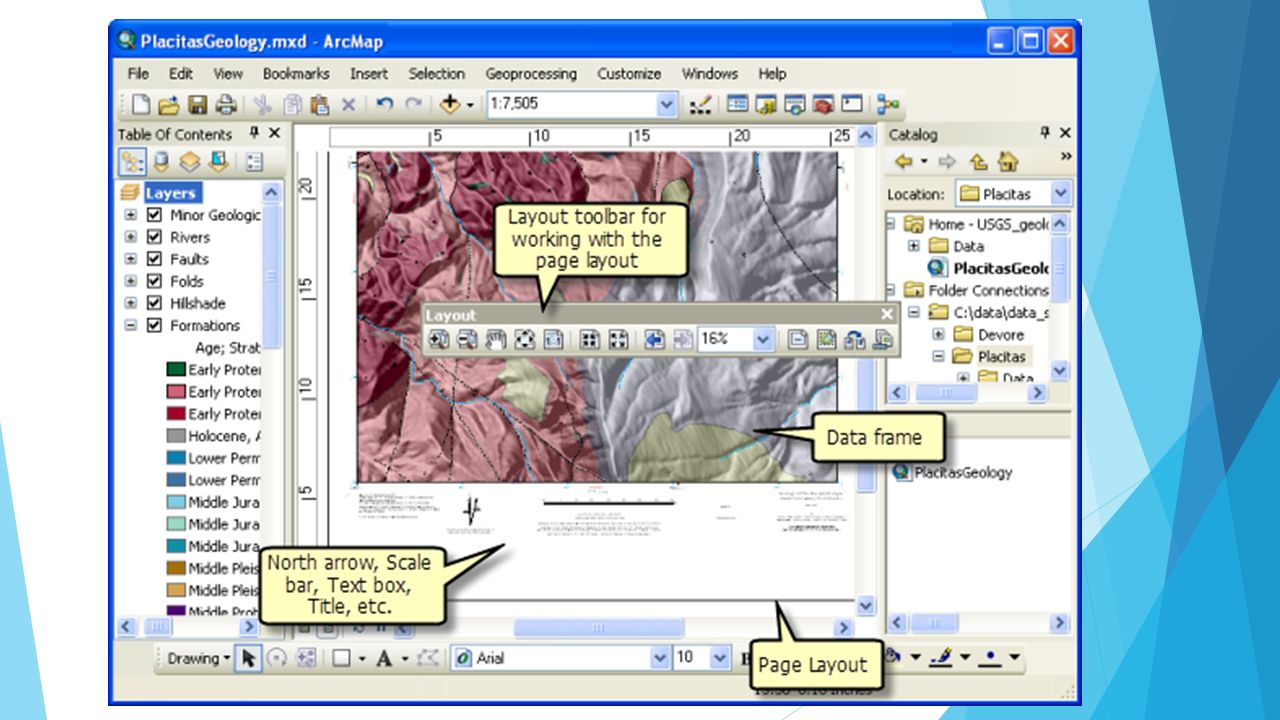The image size is (1280, 720).
Task: Click the Paste clipboard icon
Action: pyautogui.click(x=320, y=104)
